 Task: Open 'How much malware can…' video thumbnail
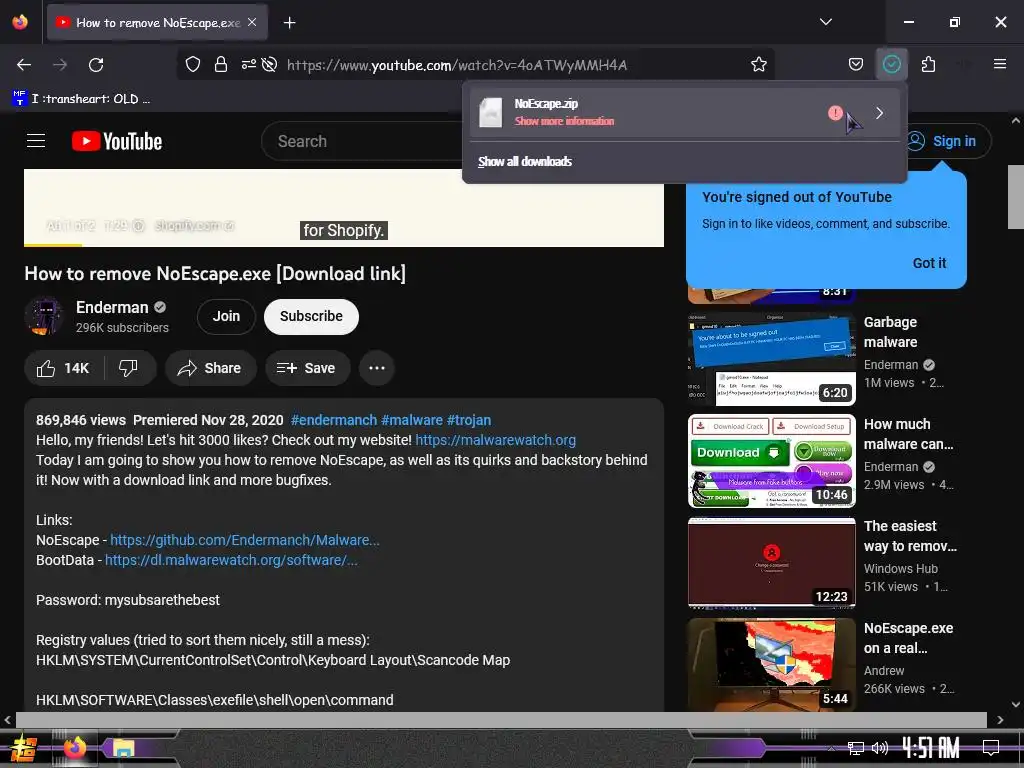click(x=771, y=461)
